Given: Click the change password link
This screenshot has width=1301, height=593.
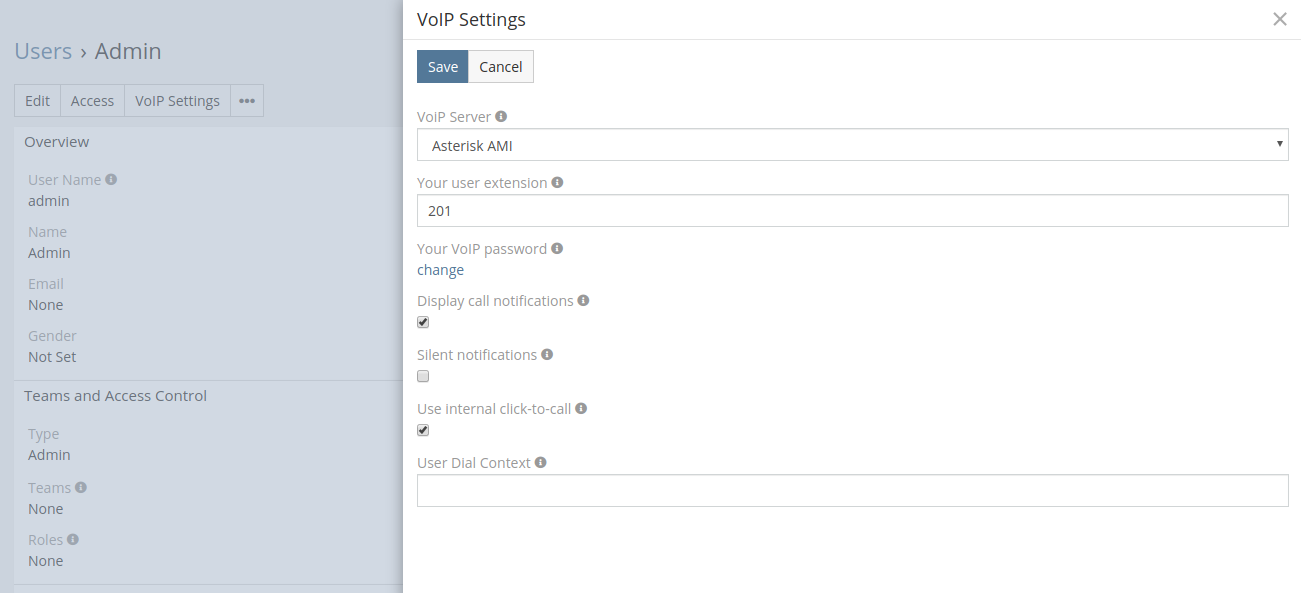Looking at the screenshot, I should pos(440,269).
